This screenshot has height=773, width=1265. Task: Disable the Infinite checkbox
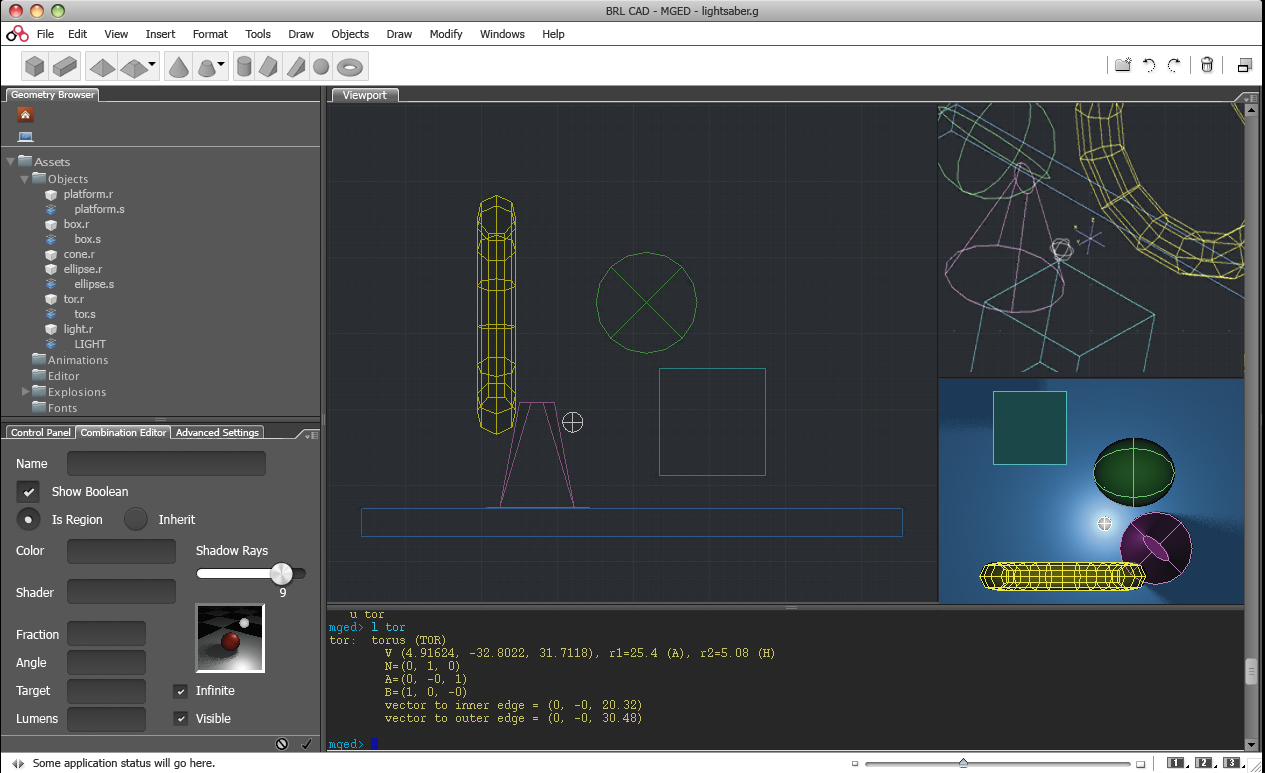point(181,690)
